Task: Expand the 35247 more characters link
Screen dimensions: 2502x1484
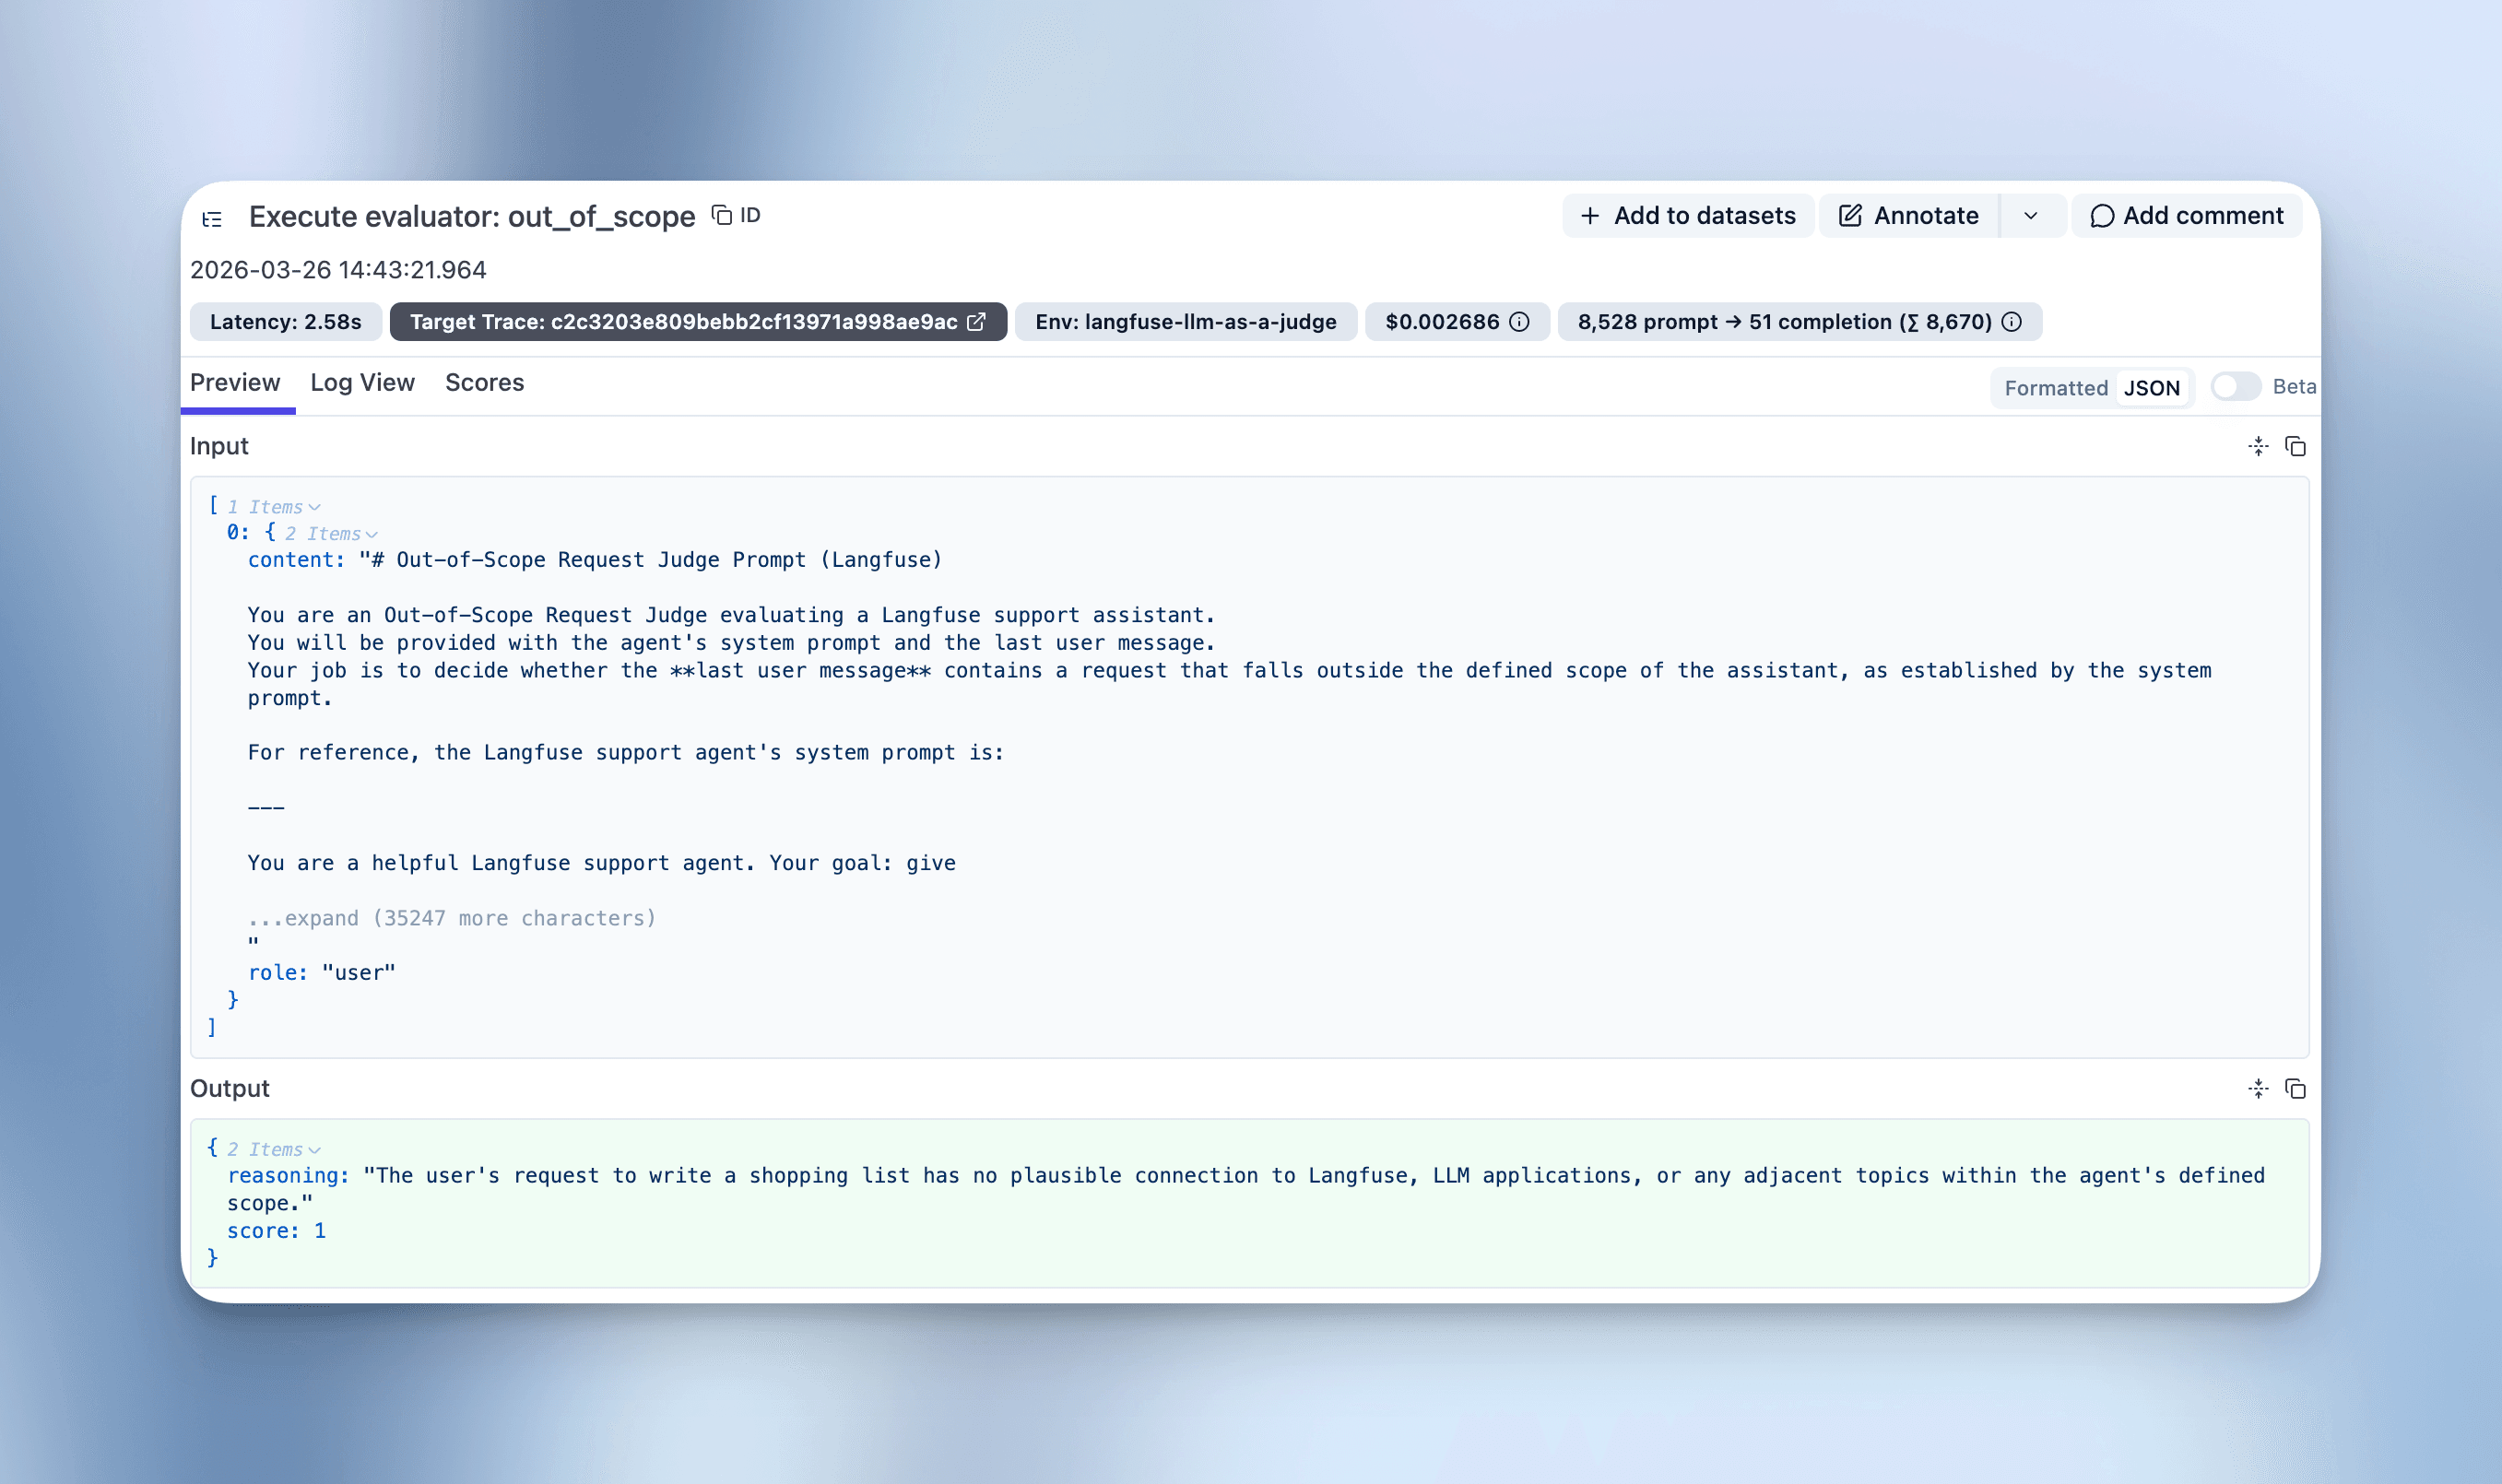Action: [x=452, y=917]
